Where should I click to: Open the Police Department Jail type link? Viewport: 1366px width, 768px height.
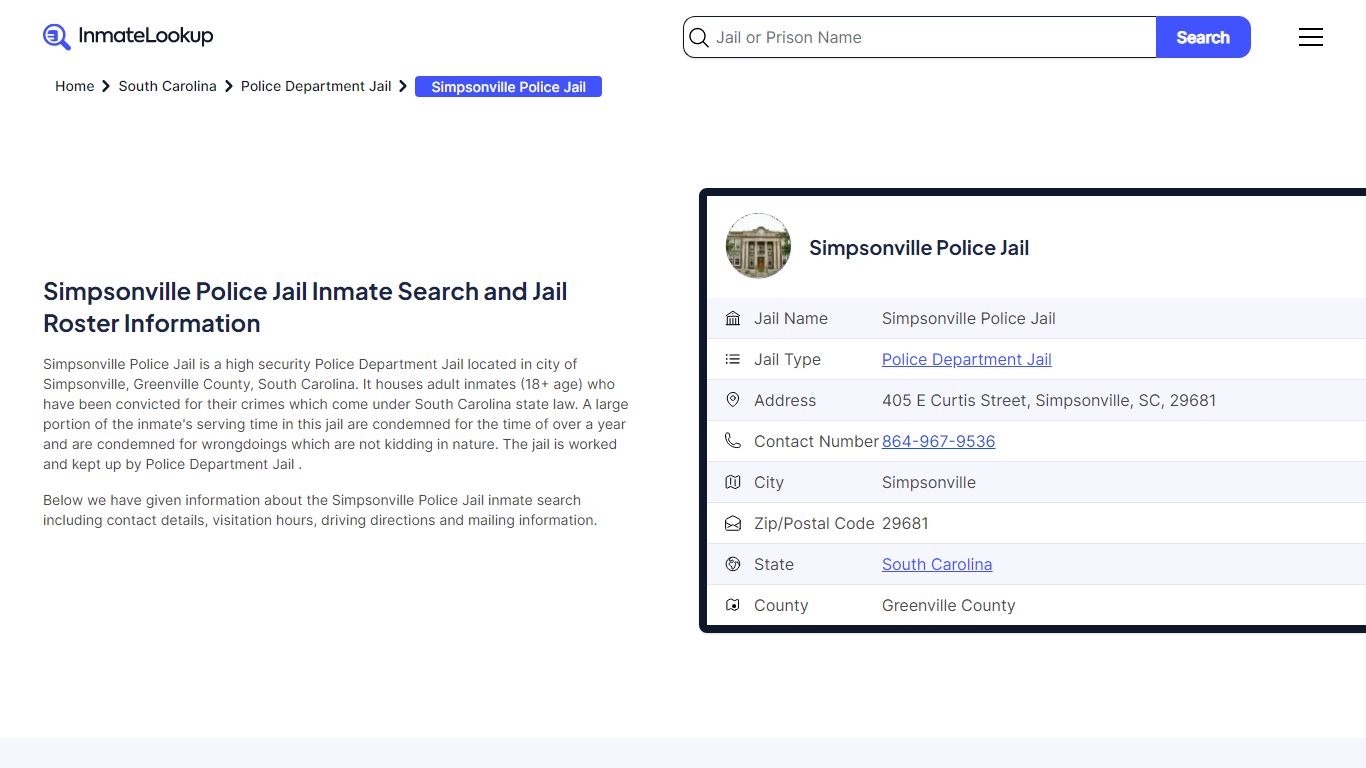pyautogui.click(x=967, y=359)
